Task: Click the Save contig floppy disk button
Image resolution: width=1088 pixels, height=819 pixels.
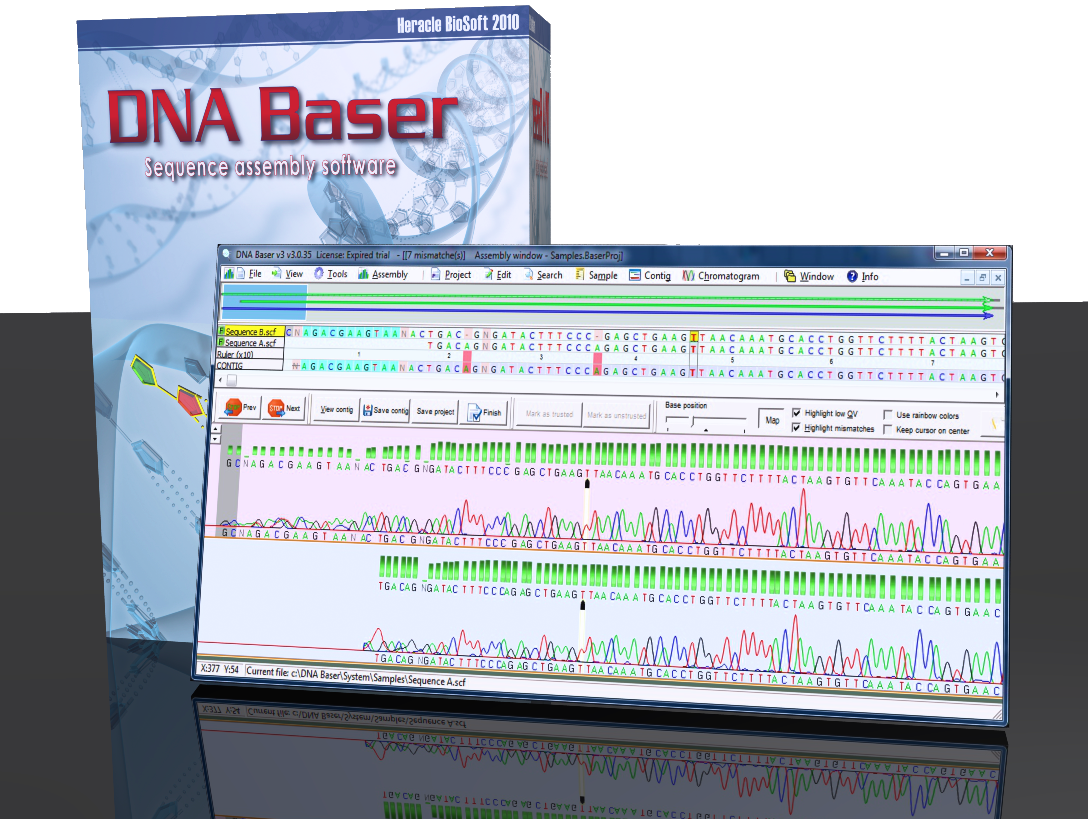Action: 386,411
